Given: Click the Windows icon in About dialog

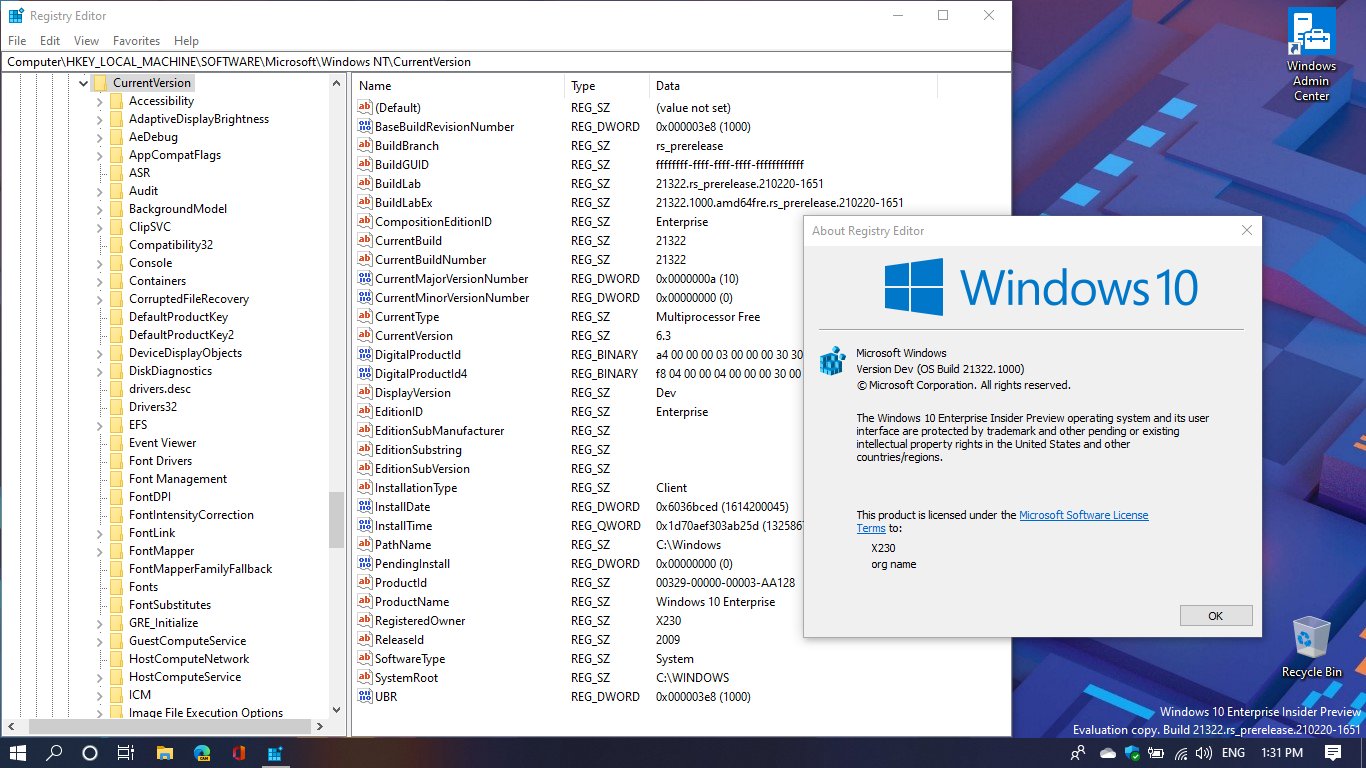Looking at the screenshot, I should tap(832, 361).
